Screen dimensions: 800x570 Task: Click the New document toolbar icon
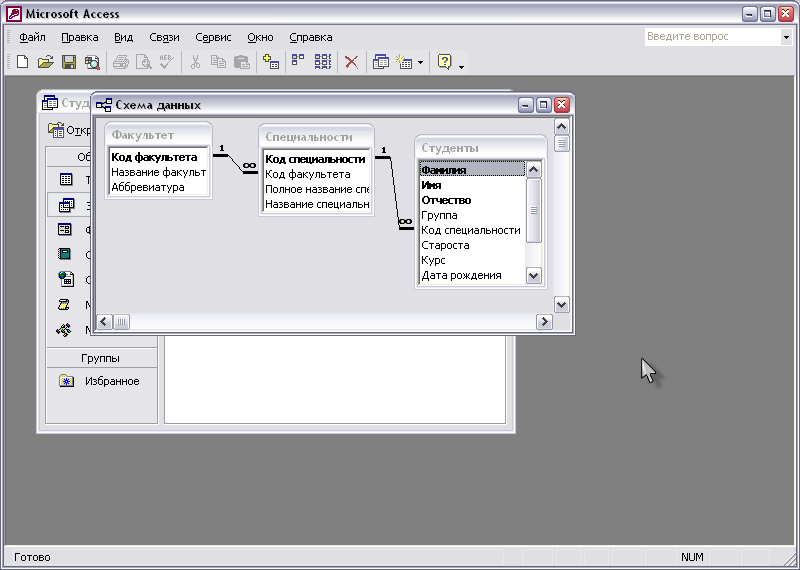click(x=22, y=62)
